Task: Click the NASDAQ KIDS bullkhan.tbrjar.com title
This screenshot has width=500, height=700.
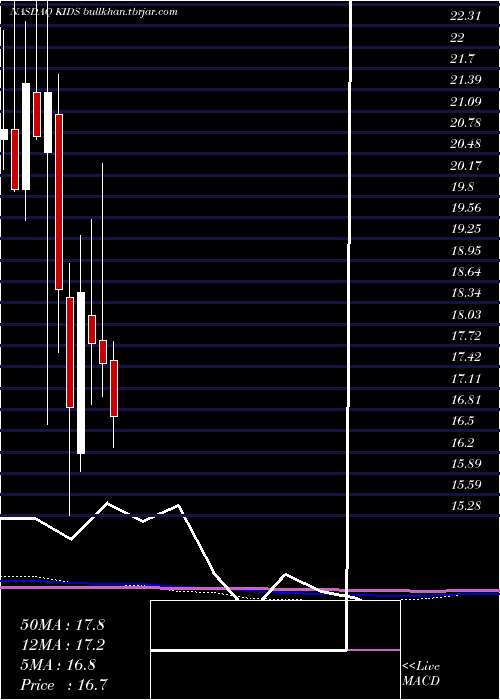Action: pyautogui.click(x=93, y=12)
